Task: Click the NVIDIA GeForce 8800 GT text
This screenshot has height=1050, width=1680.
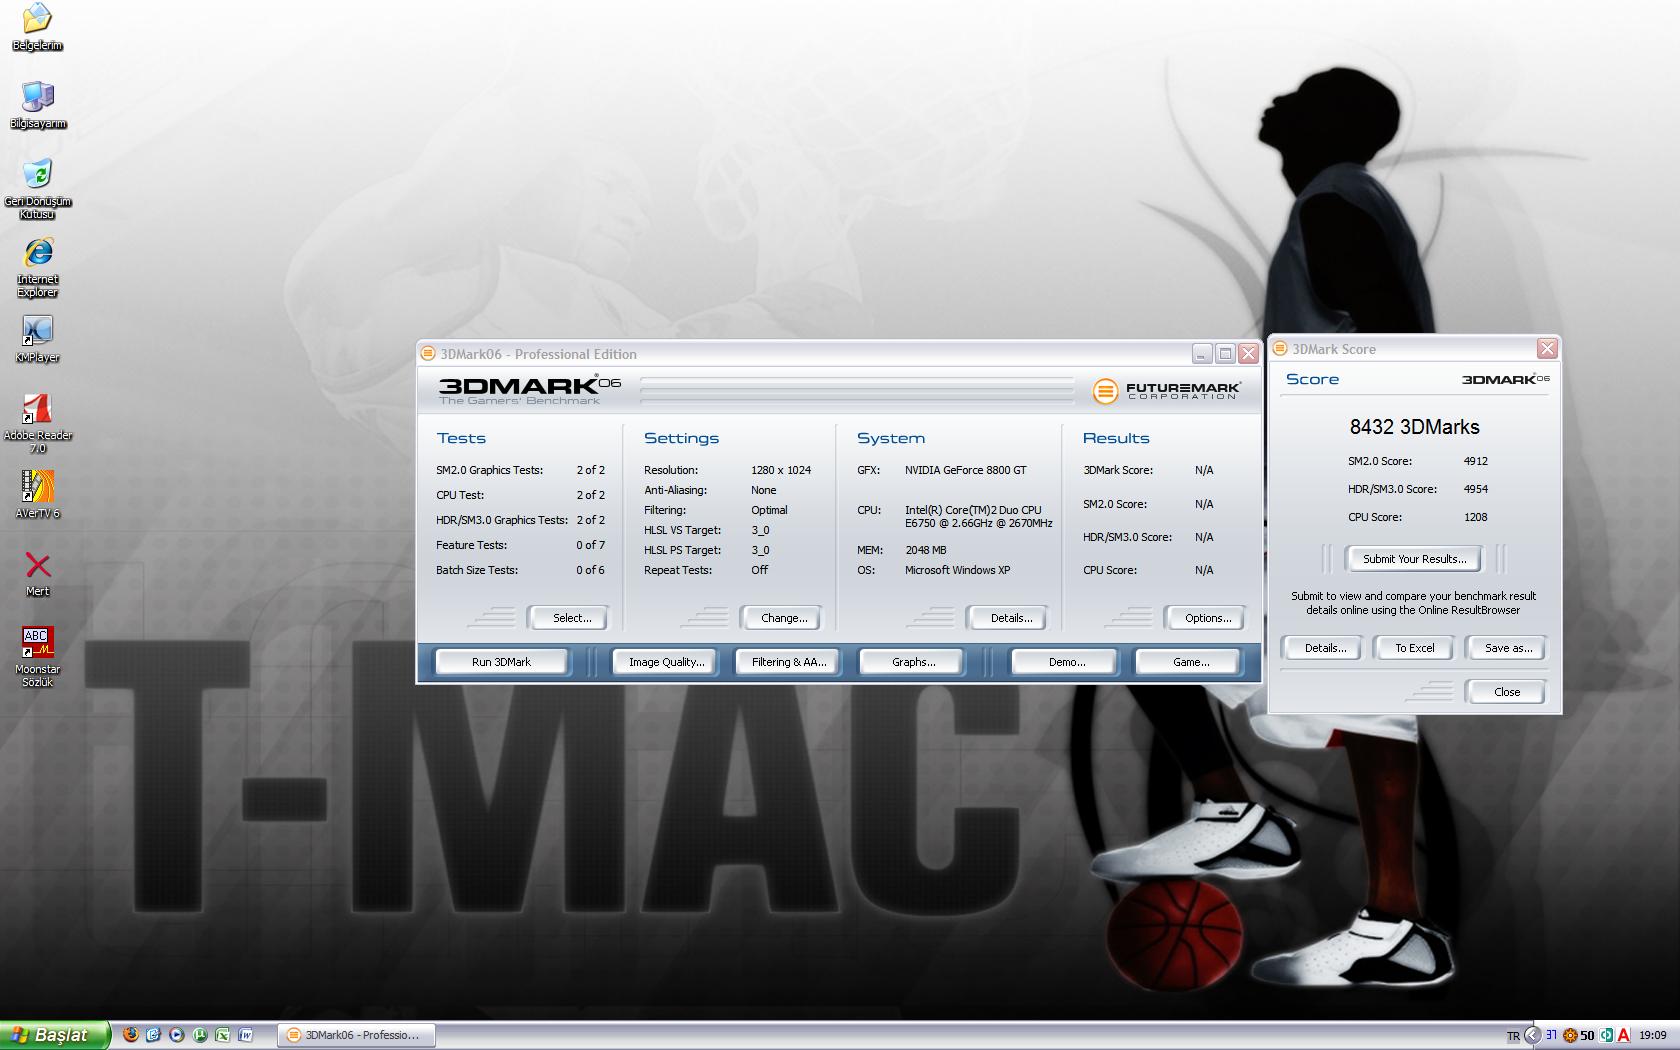Action: (x=965, y=470)
